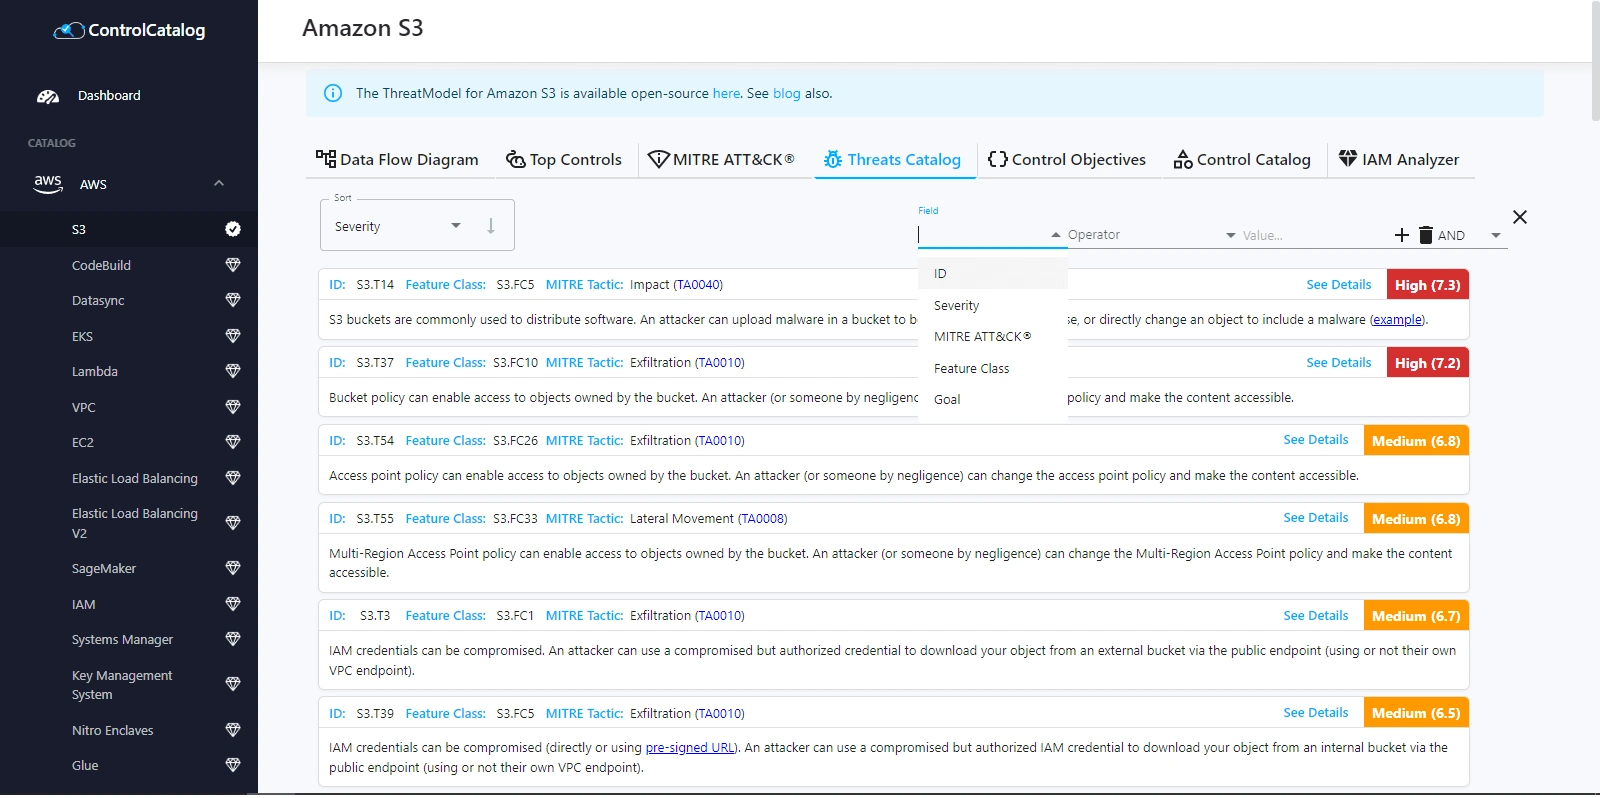Click the Field filter input
The height and width of the screenshot is (798, 1600).
(982, 235)
